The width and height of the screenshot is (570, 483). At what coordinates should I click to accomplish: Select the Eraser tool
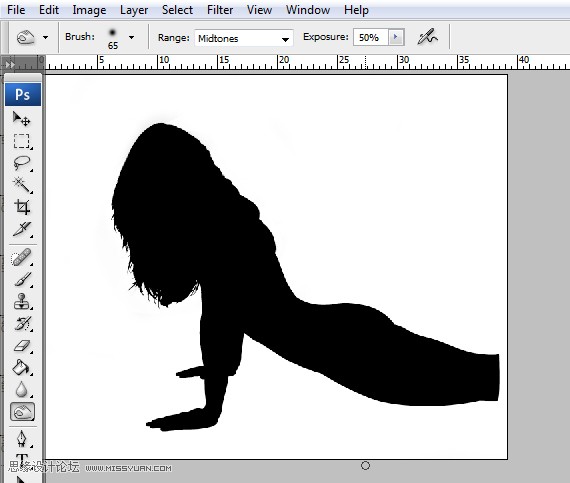pyautogui.click(x=21, y=345)
